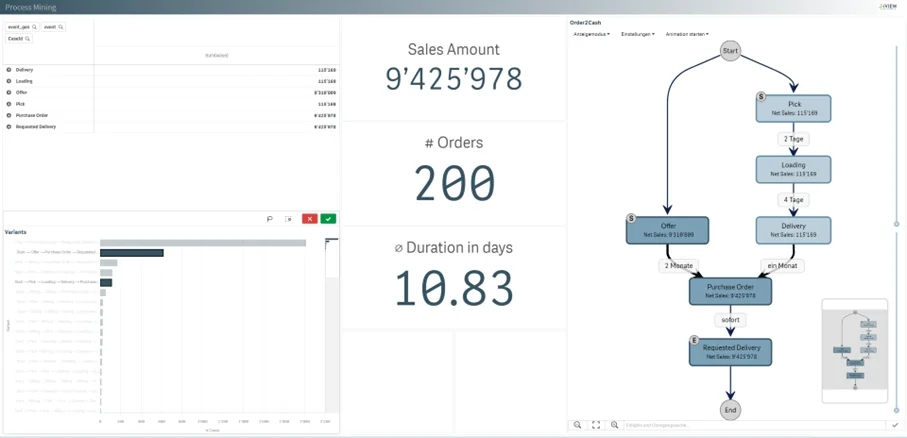Click the process graph minimap thumbnail
The width and height of the screenshot is (907, 438).
tap(854, 343)
